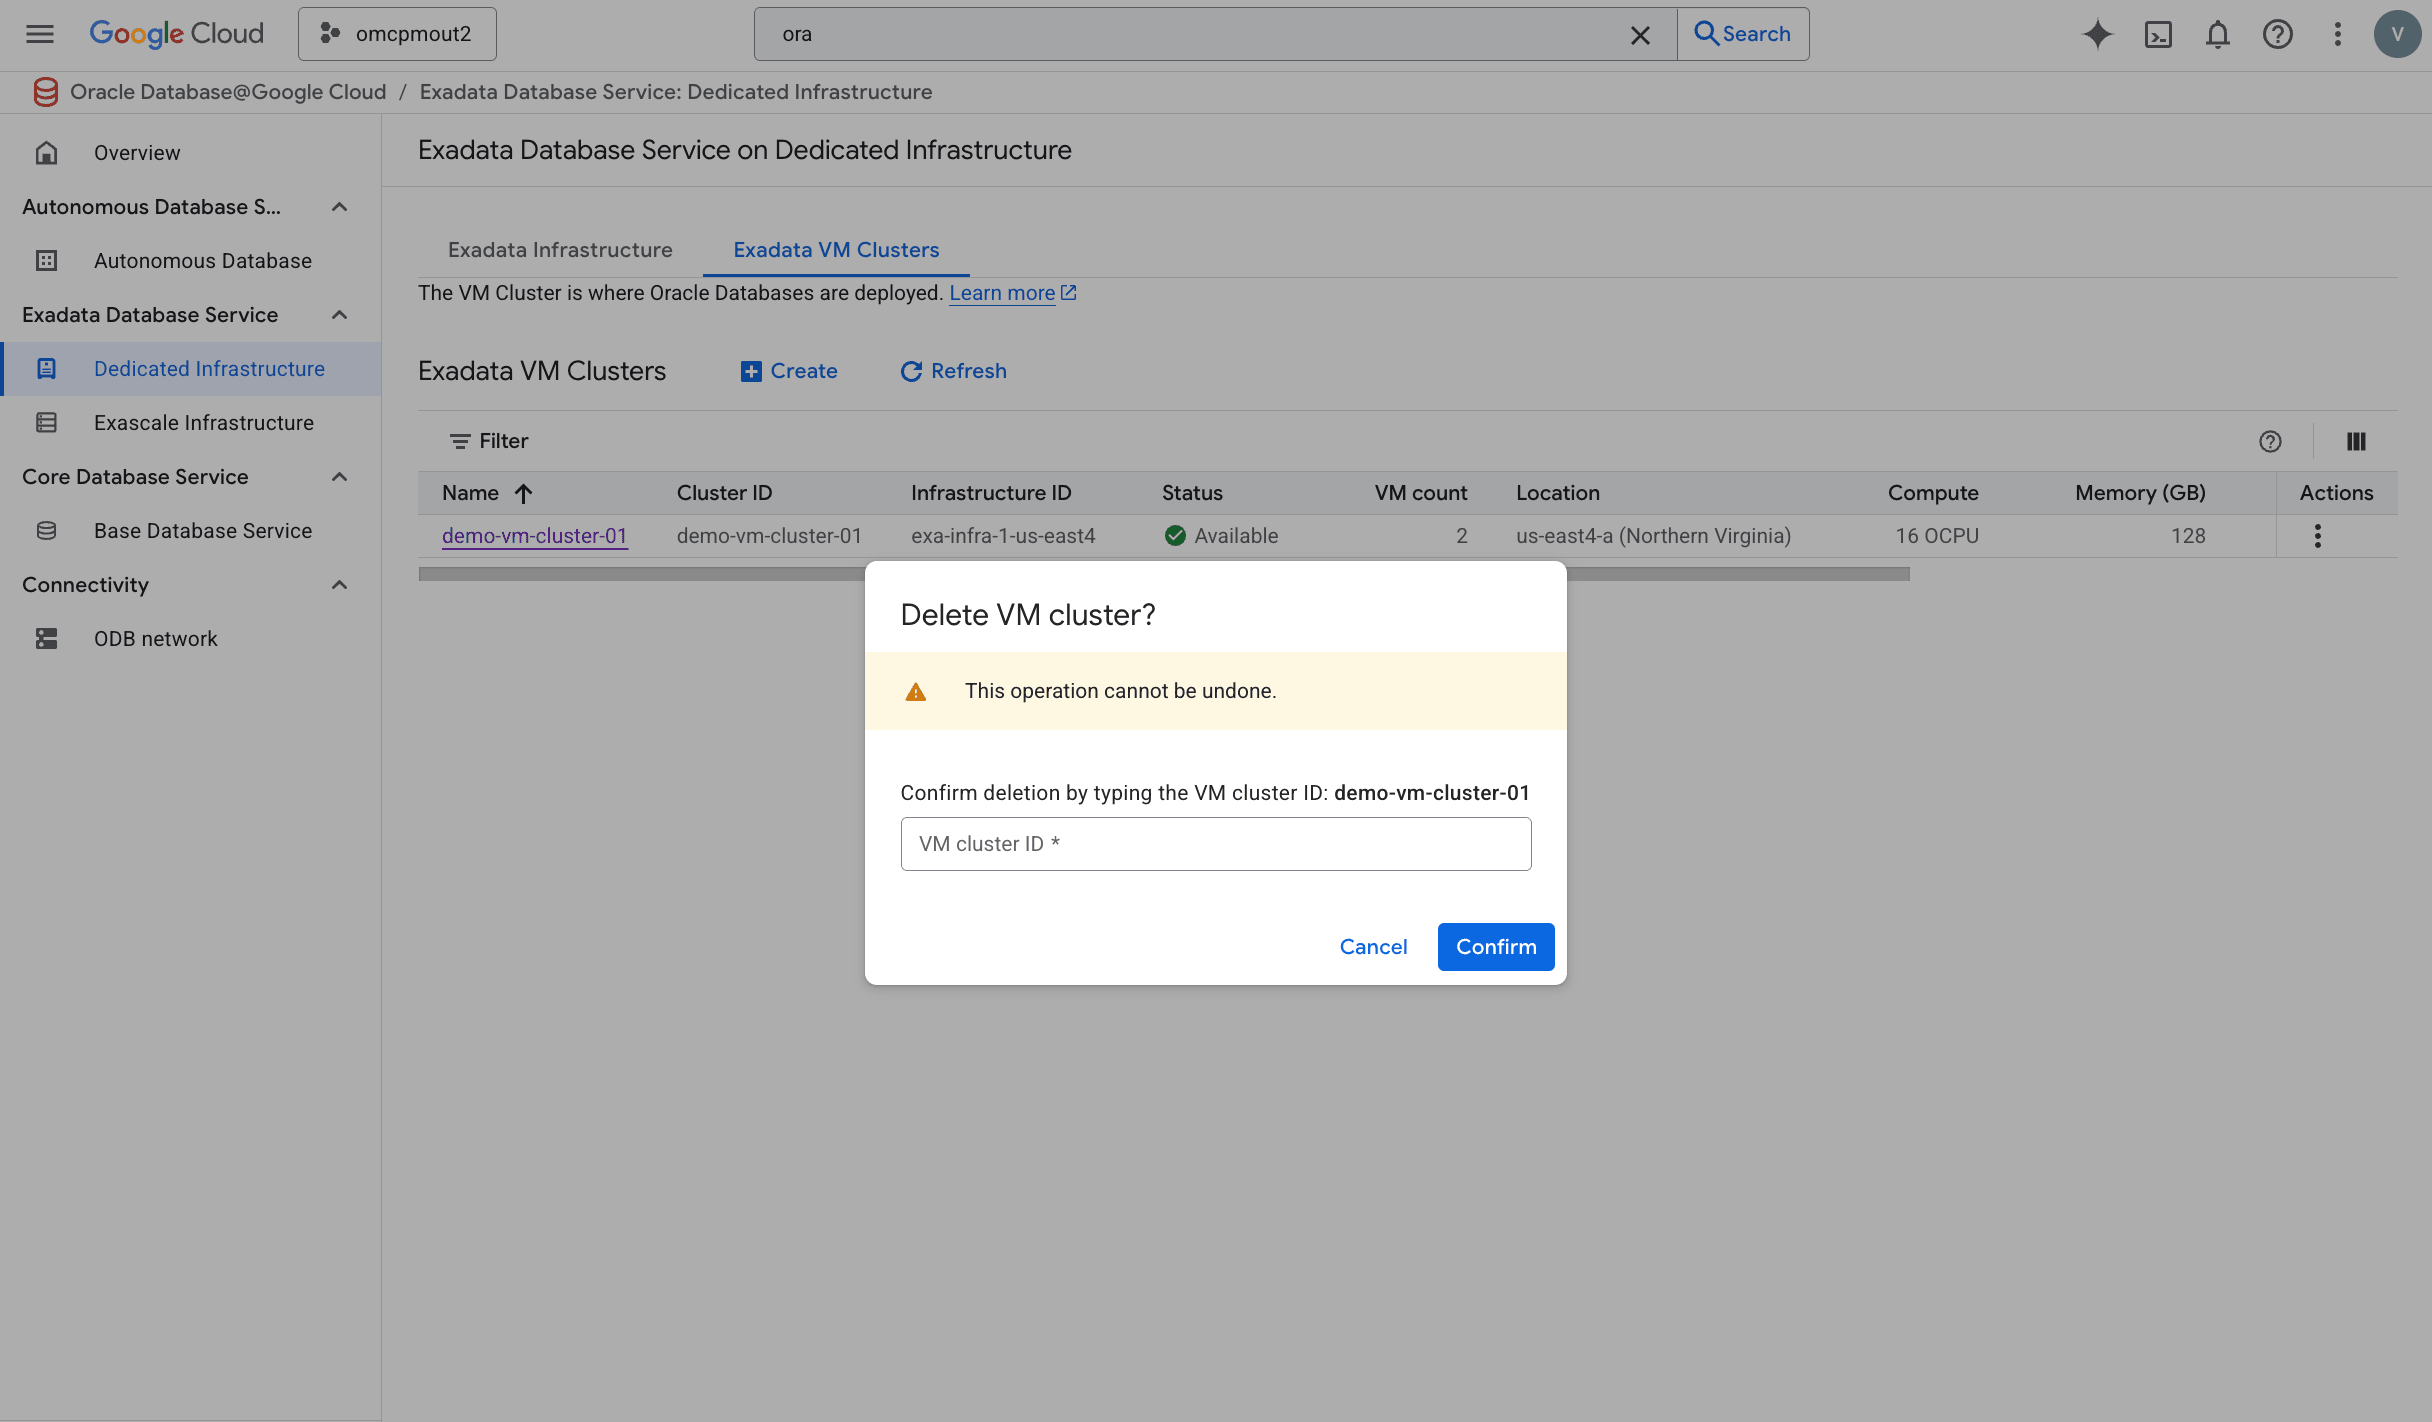Open the Gemini AI assistant sparkle icon

point(2097,34)
